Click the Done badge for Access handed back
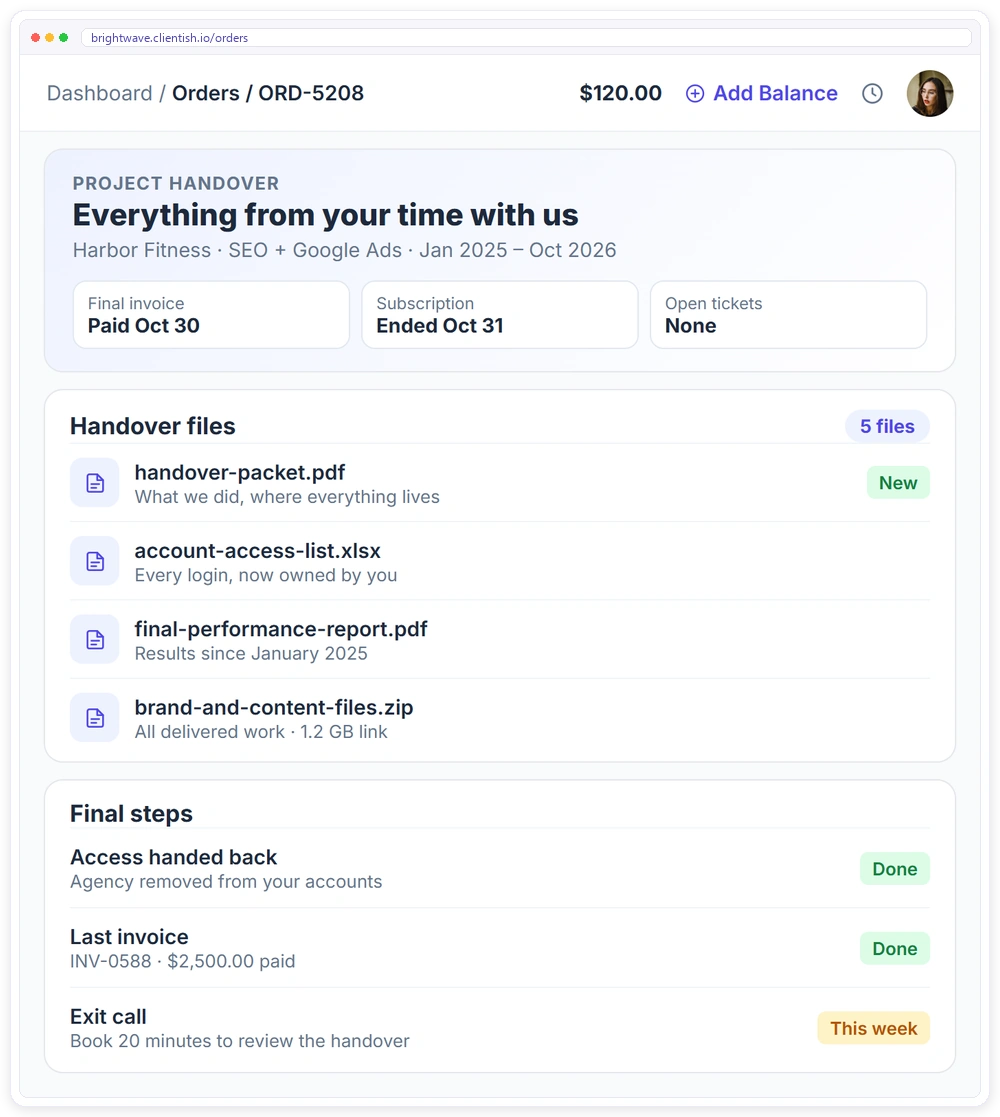The width and height of the screenshot is (1000, 1117). pyautogui.click(x=895, y=869)
